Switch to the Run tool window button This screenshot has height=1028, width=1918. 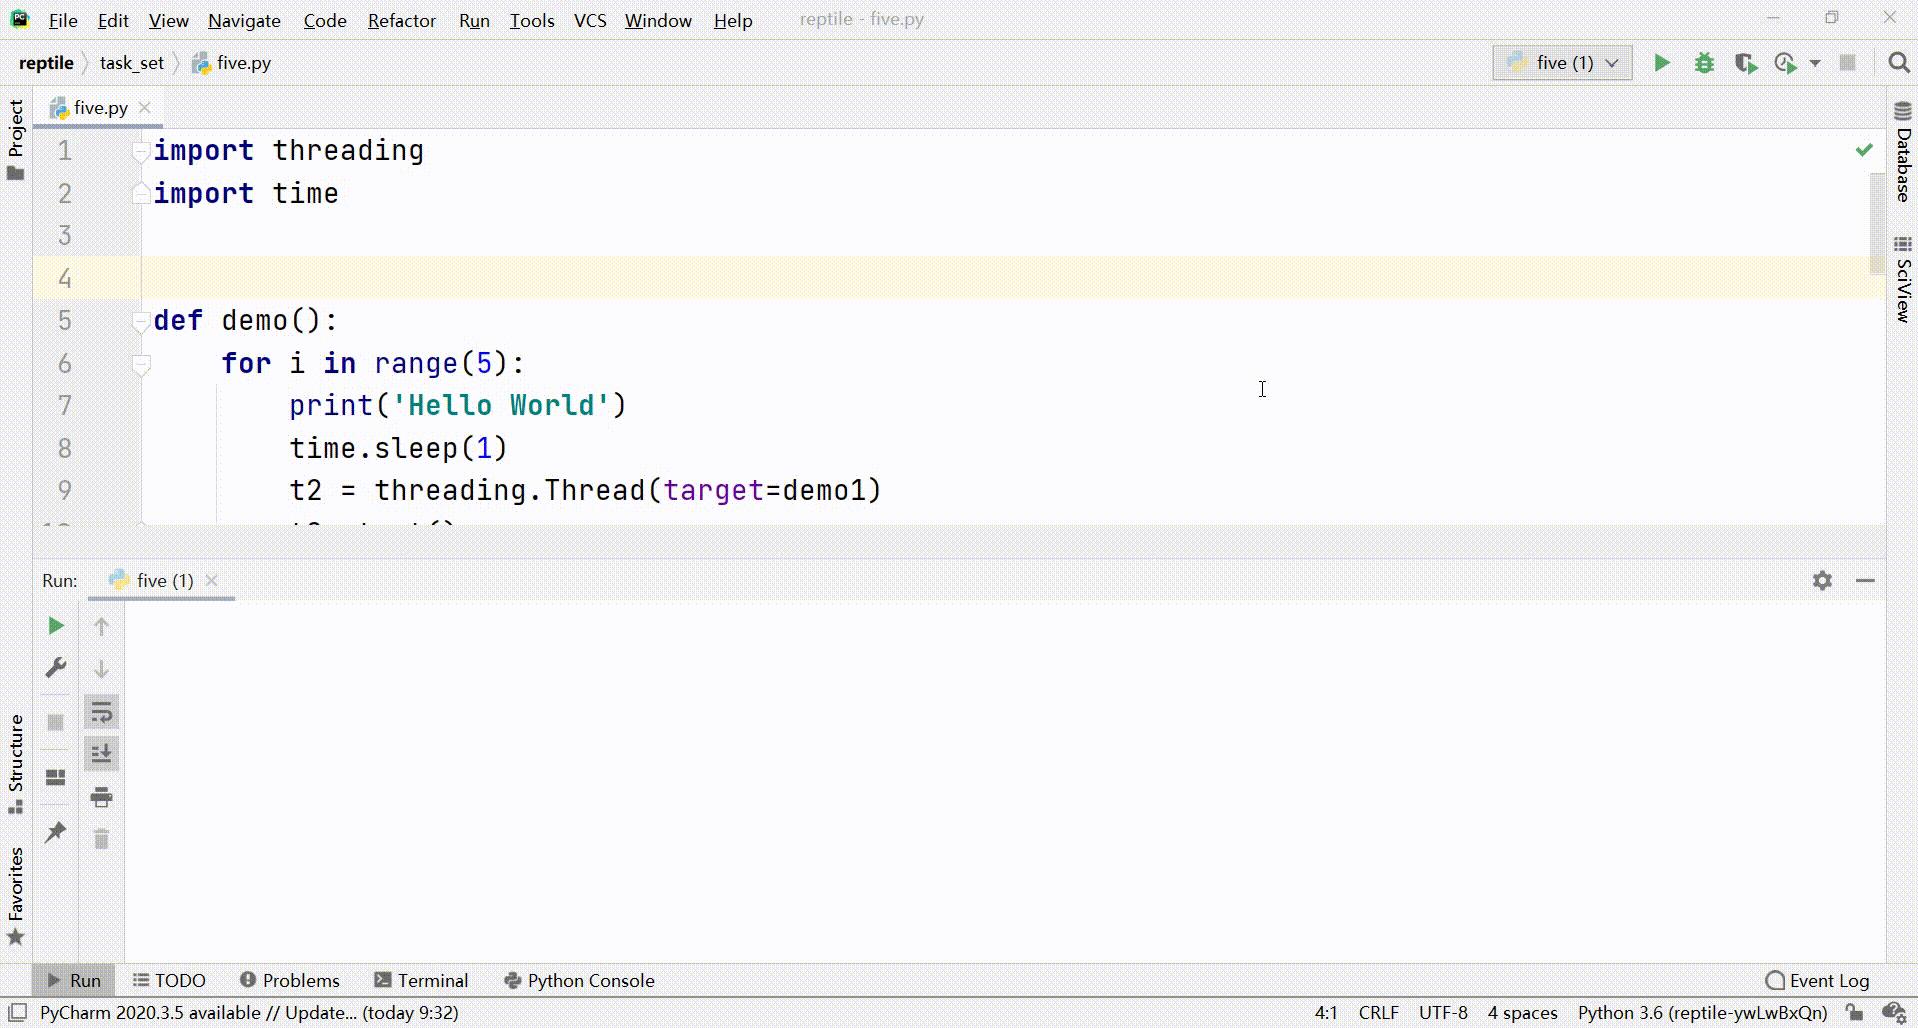(74, 980)
